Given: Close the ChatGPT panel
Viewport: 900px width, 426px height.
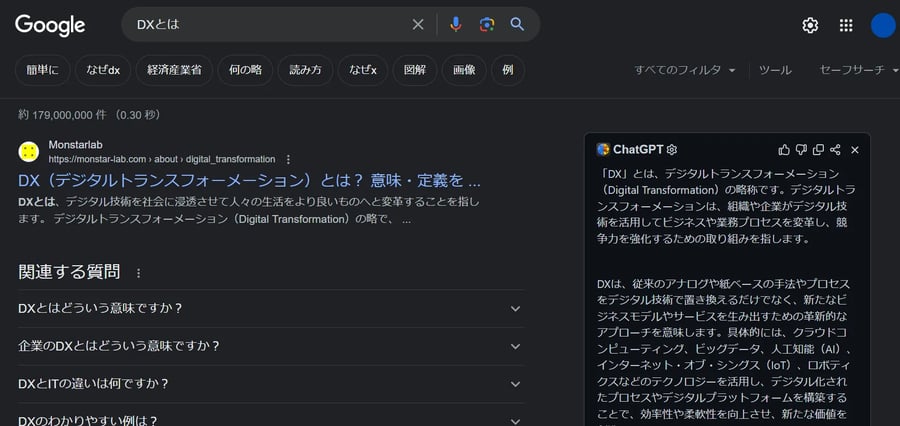Looking at the screenshot, I should click(855, 150).
